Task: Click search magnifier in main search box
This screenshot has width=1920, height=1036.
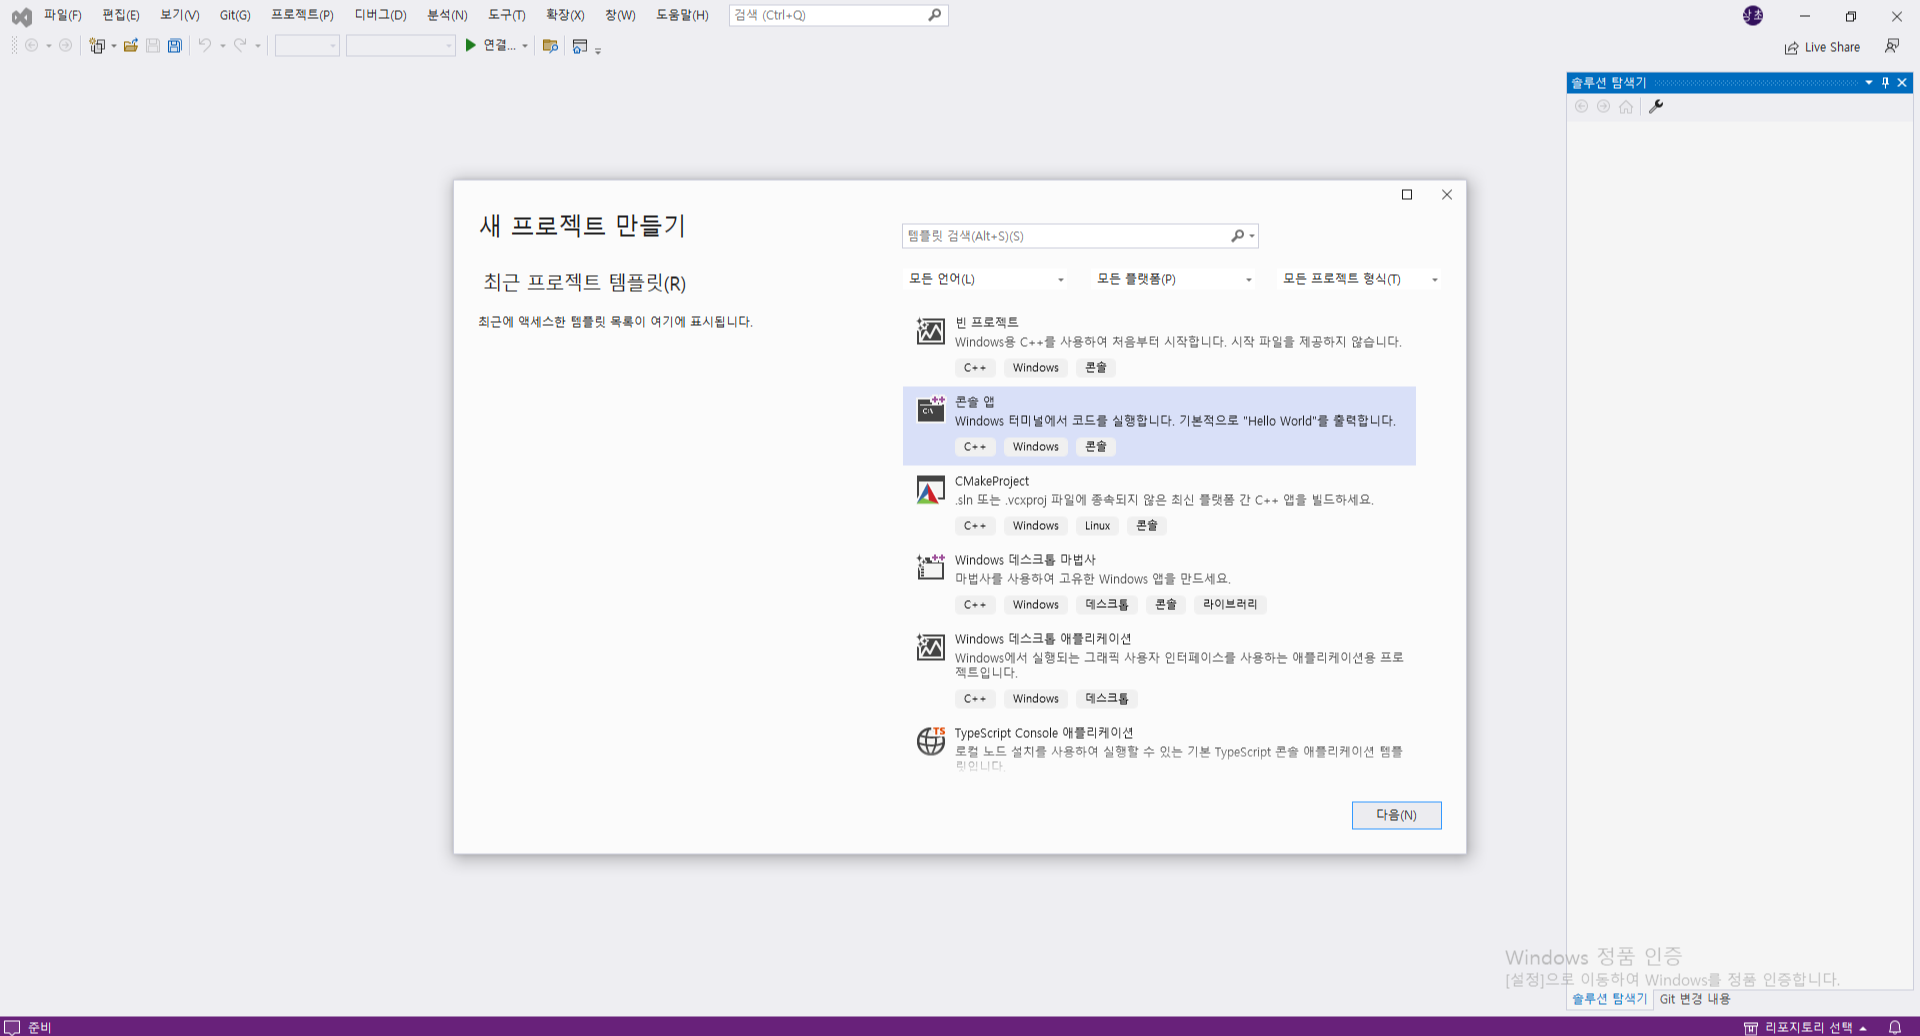Action: point(935,15)
